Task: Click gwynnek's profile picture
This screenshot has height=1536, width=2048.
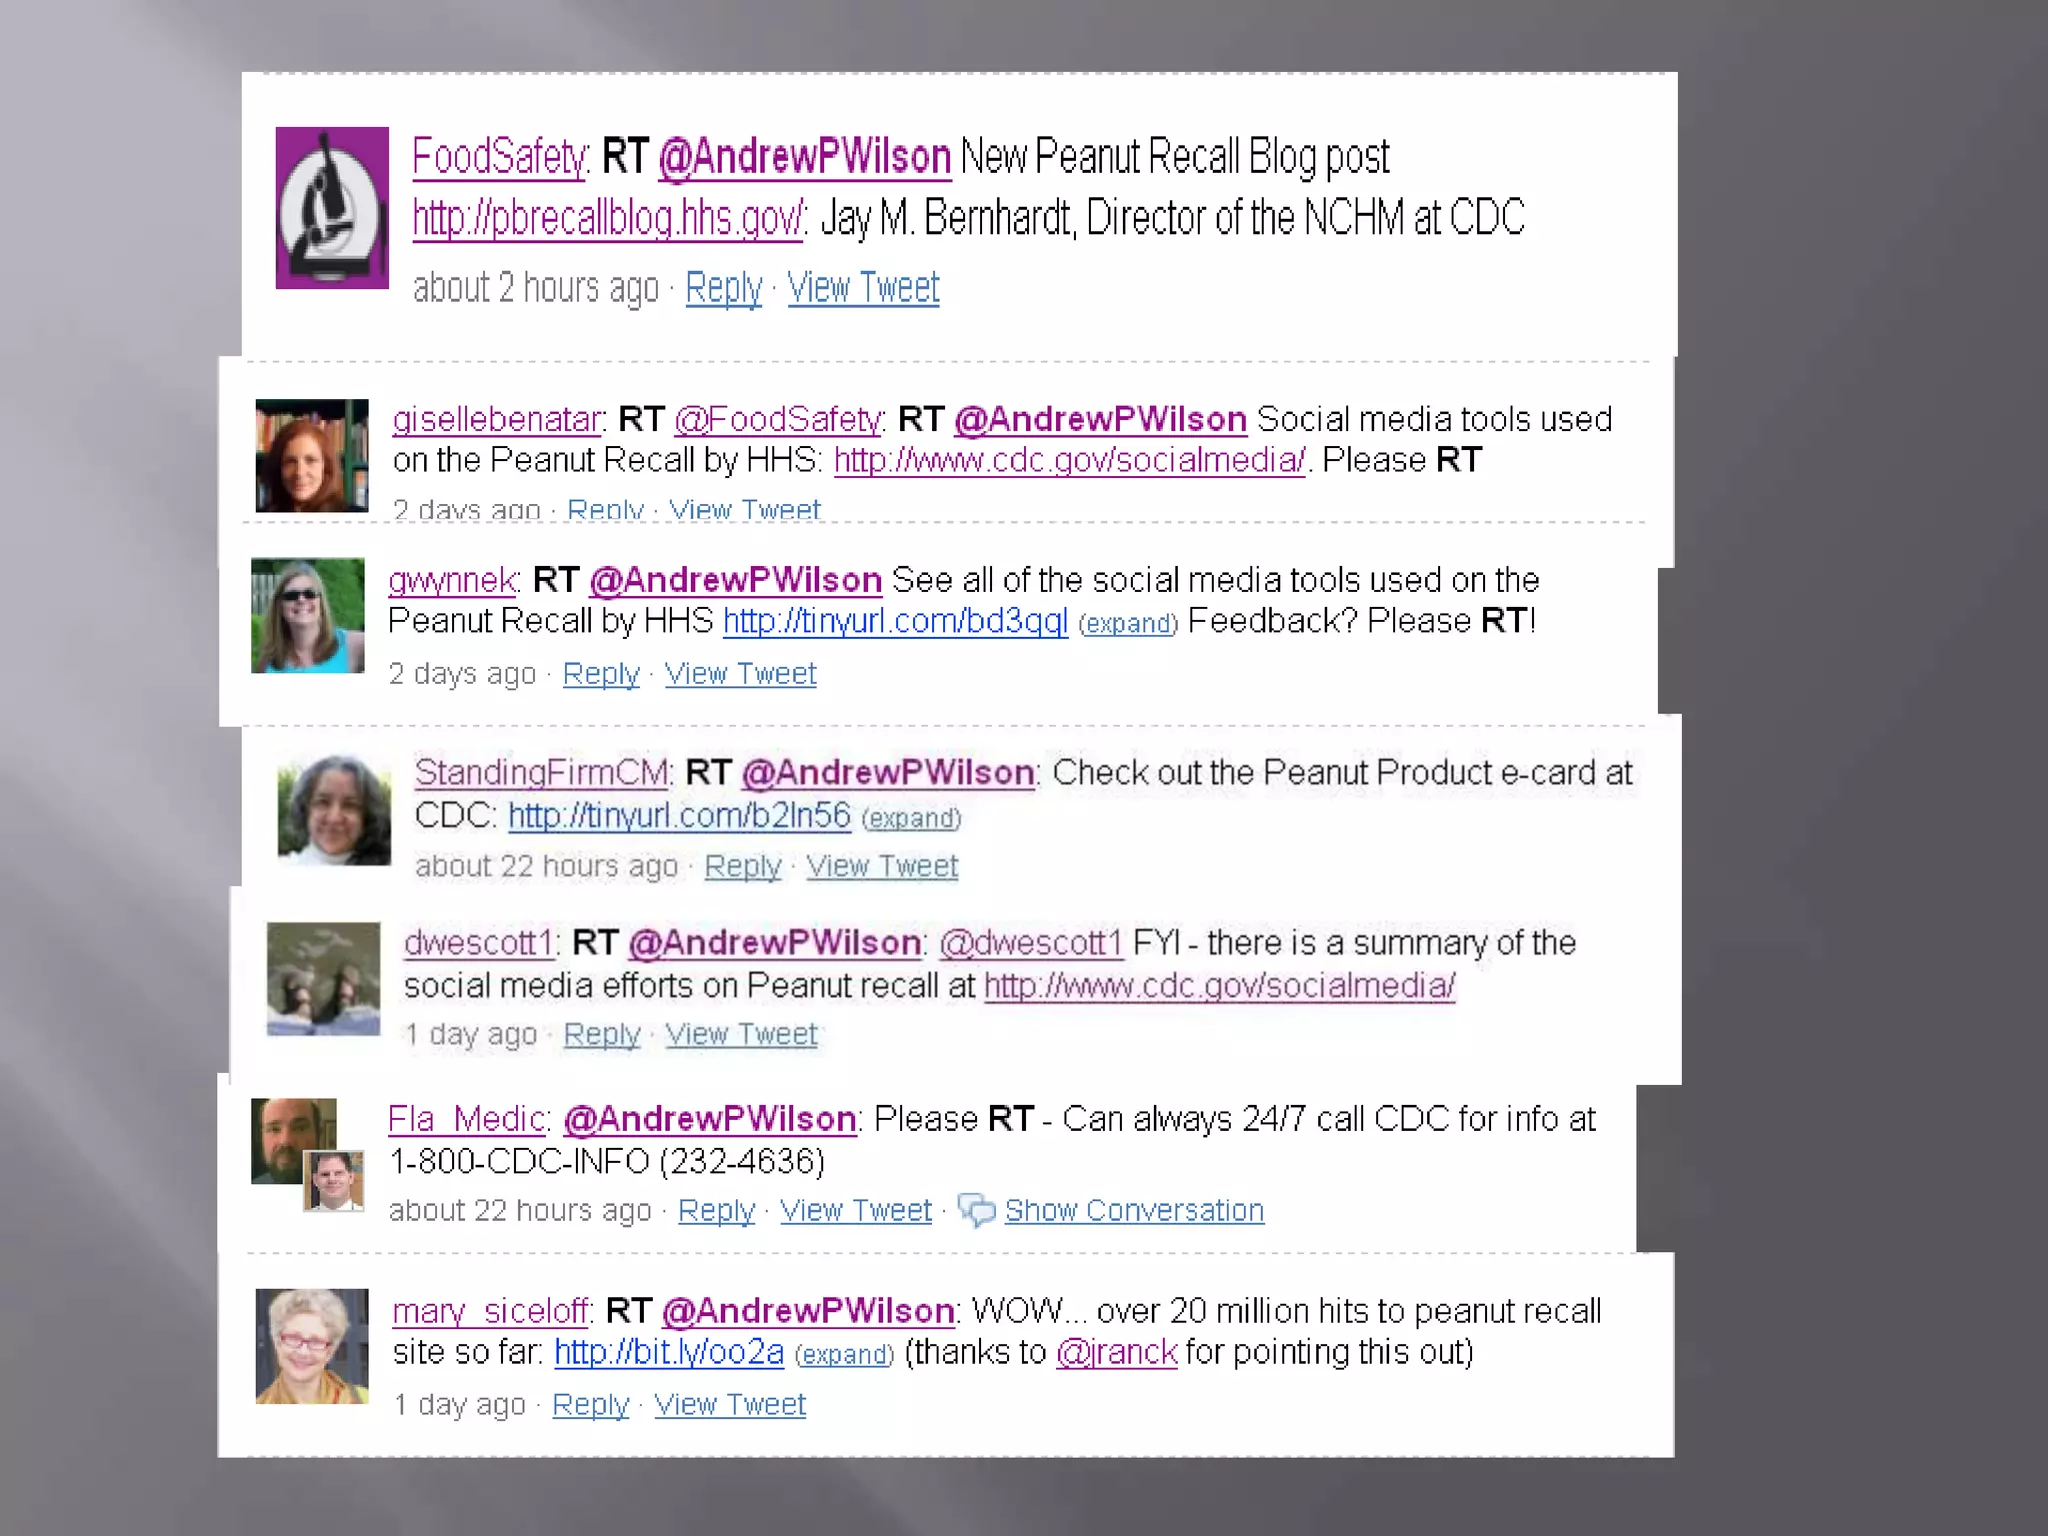Action: coord(308,615)
